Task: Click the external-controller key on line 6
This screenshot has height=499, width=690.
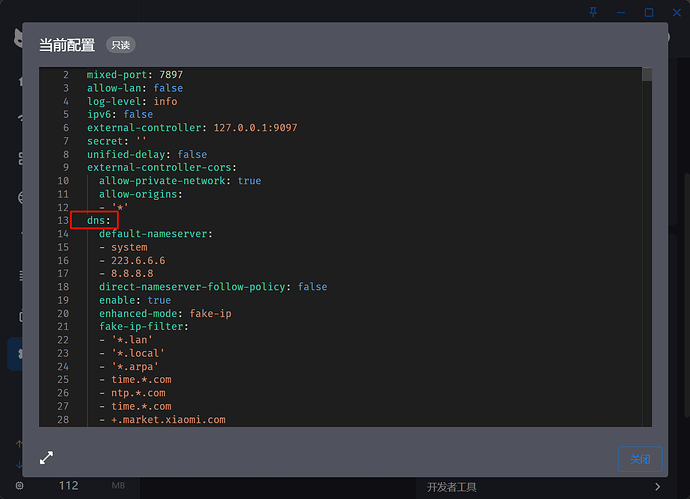Action: pos(144,128)
